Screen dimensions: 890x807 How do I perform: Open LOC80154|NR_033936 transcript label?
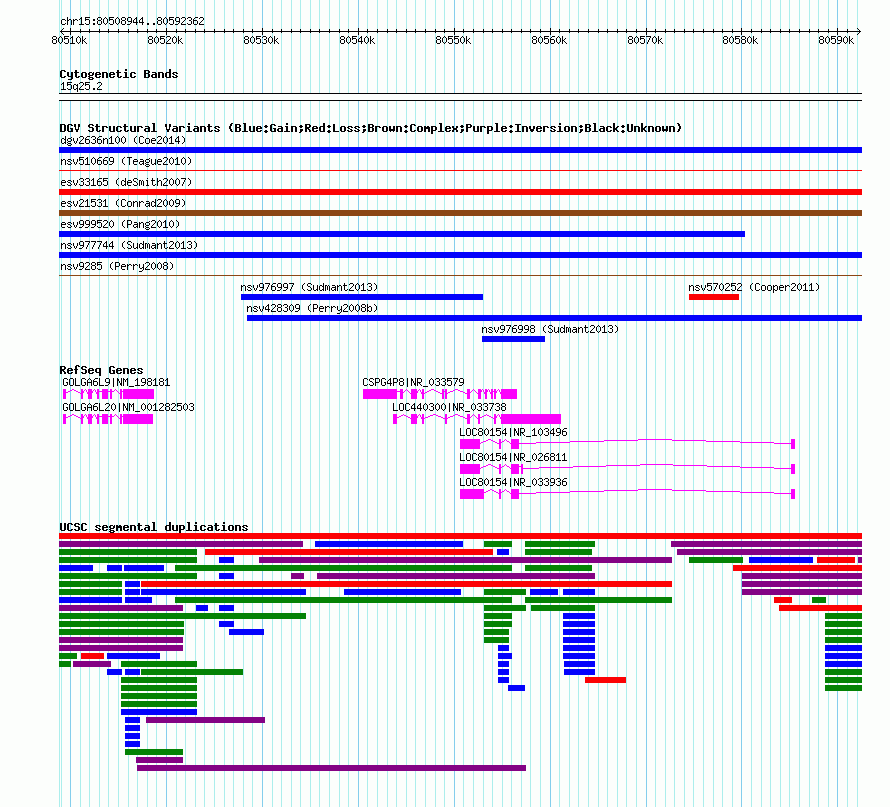pos(513,482)
